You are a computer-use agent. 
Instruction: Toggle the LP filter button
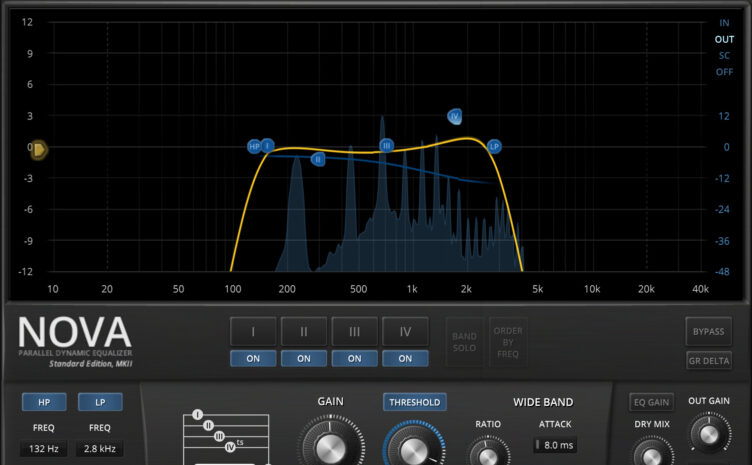(x=100, y=402)
